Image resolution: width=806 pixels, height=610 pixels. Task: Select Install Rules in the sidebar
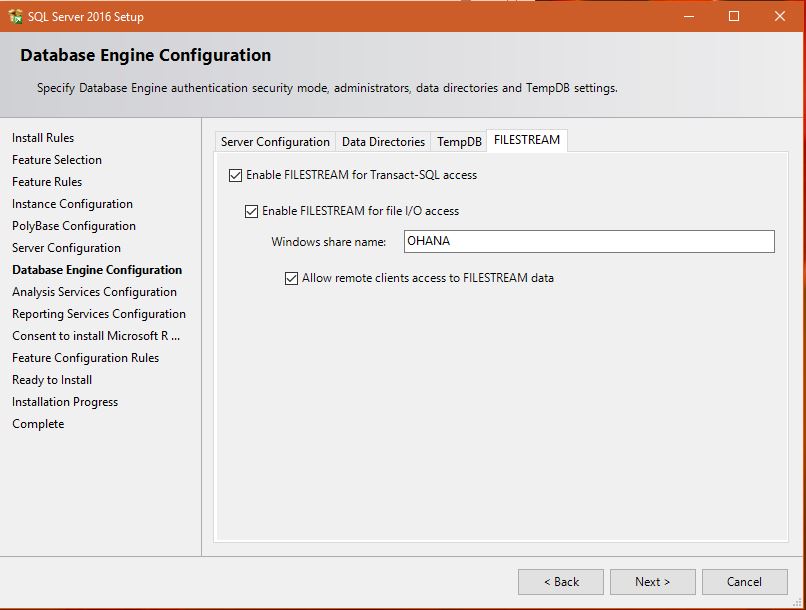point(43,137)
